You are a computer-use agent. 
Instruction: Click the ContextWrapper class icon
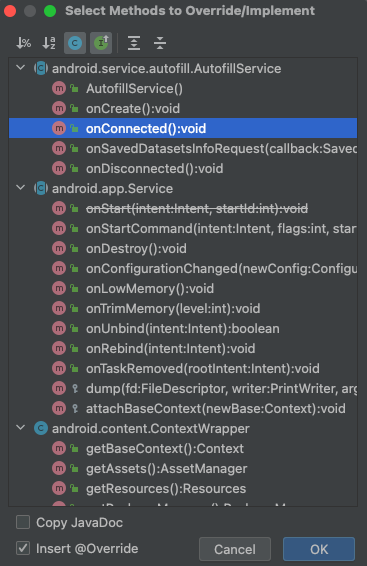click(x=41, y=428)
